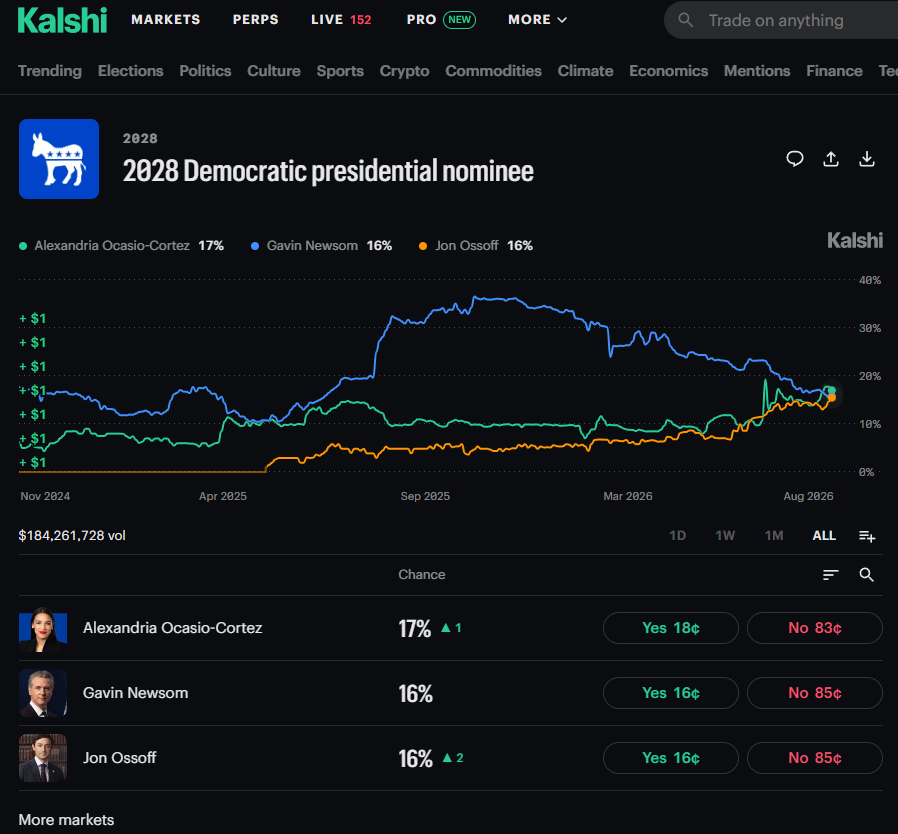Click the Trade on anything search field
Screen dimensions: 898x834
point(781,20)
